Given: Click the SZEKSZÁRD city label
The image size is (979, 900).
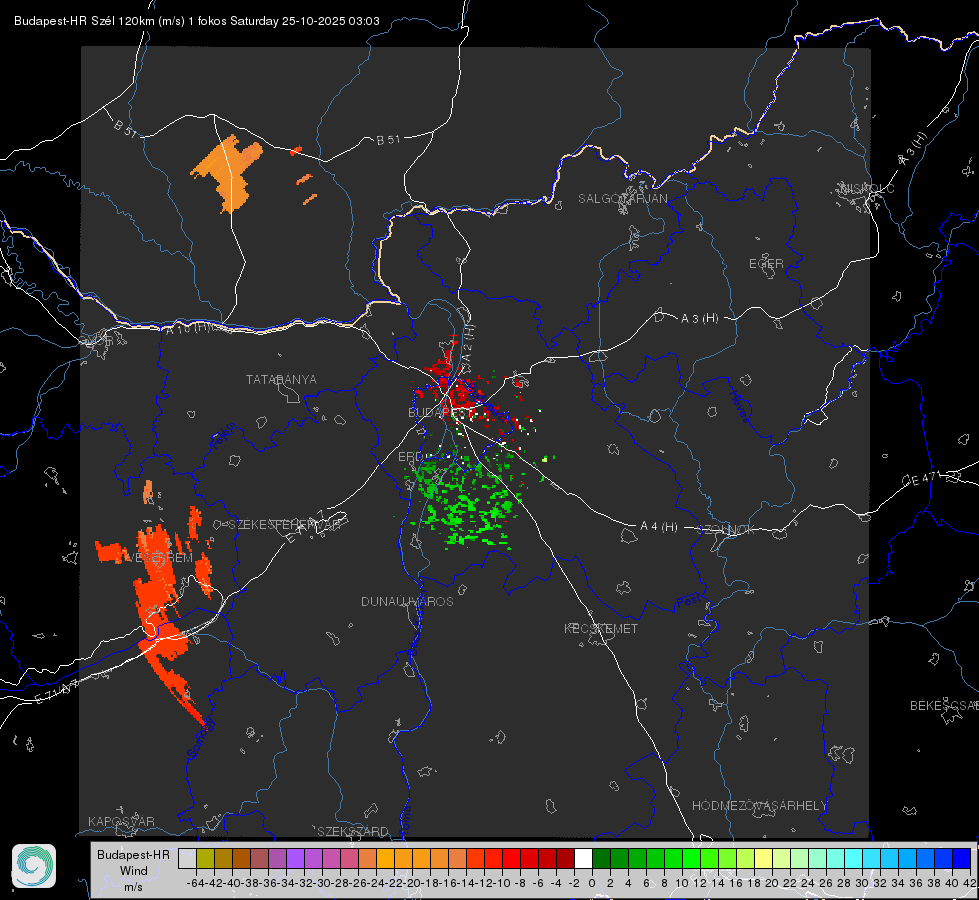Looking at the screenshot, I should tap(353, 831).
